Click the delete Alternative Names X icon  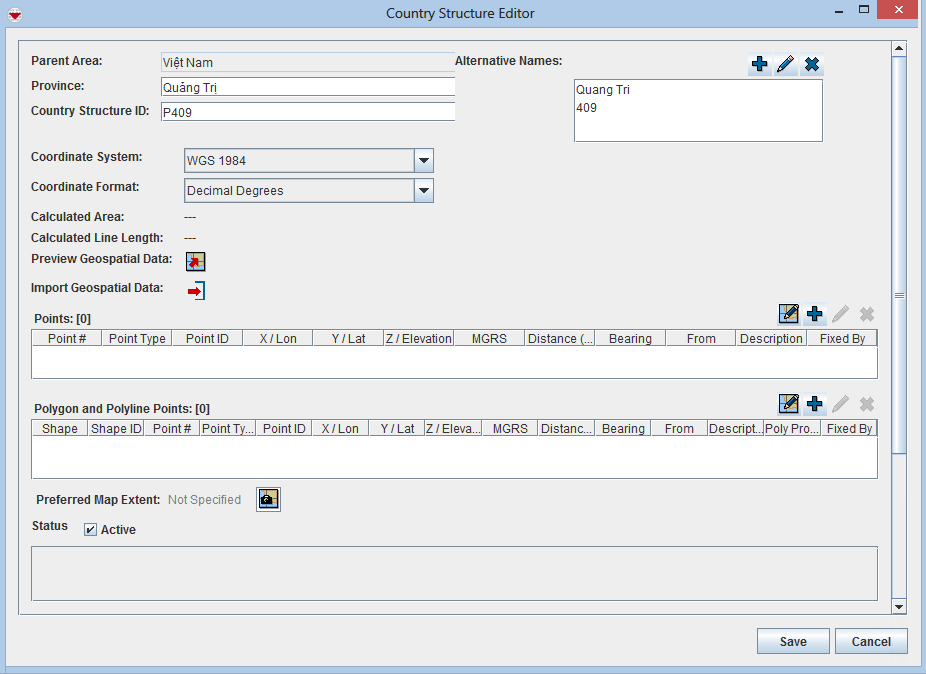[x=812, y=65]
